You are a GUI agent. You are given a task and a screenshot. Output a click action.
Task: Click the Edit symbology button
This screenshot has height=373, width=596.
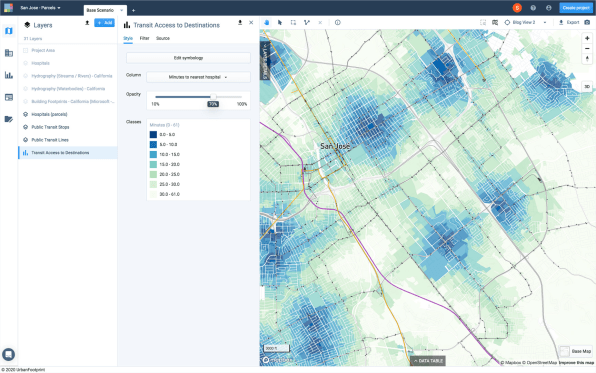189,58
